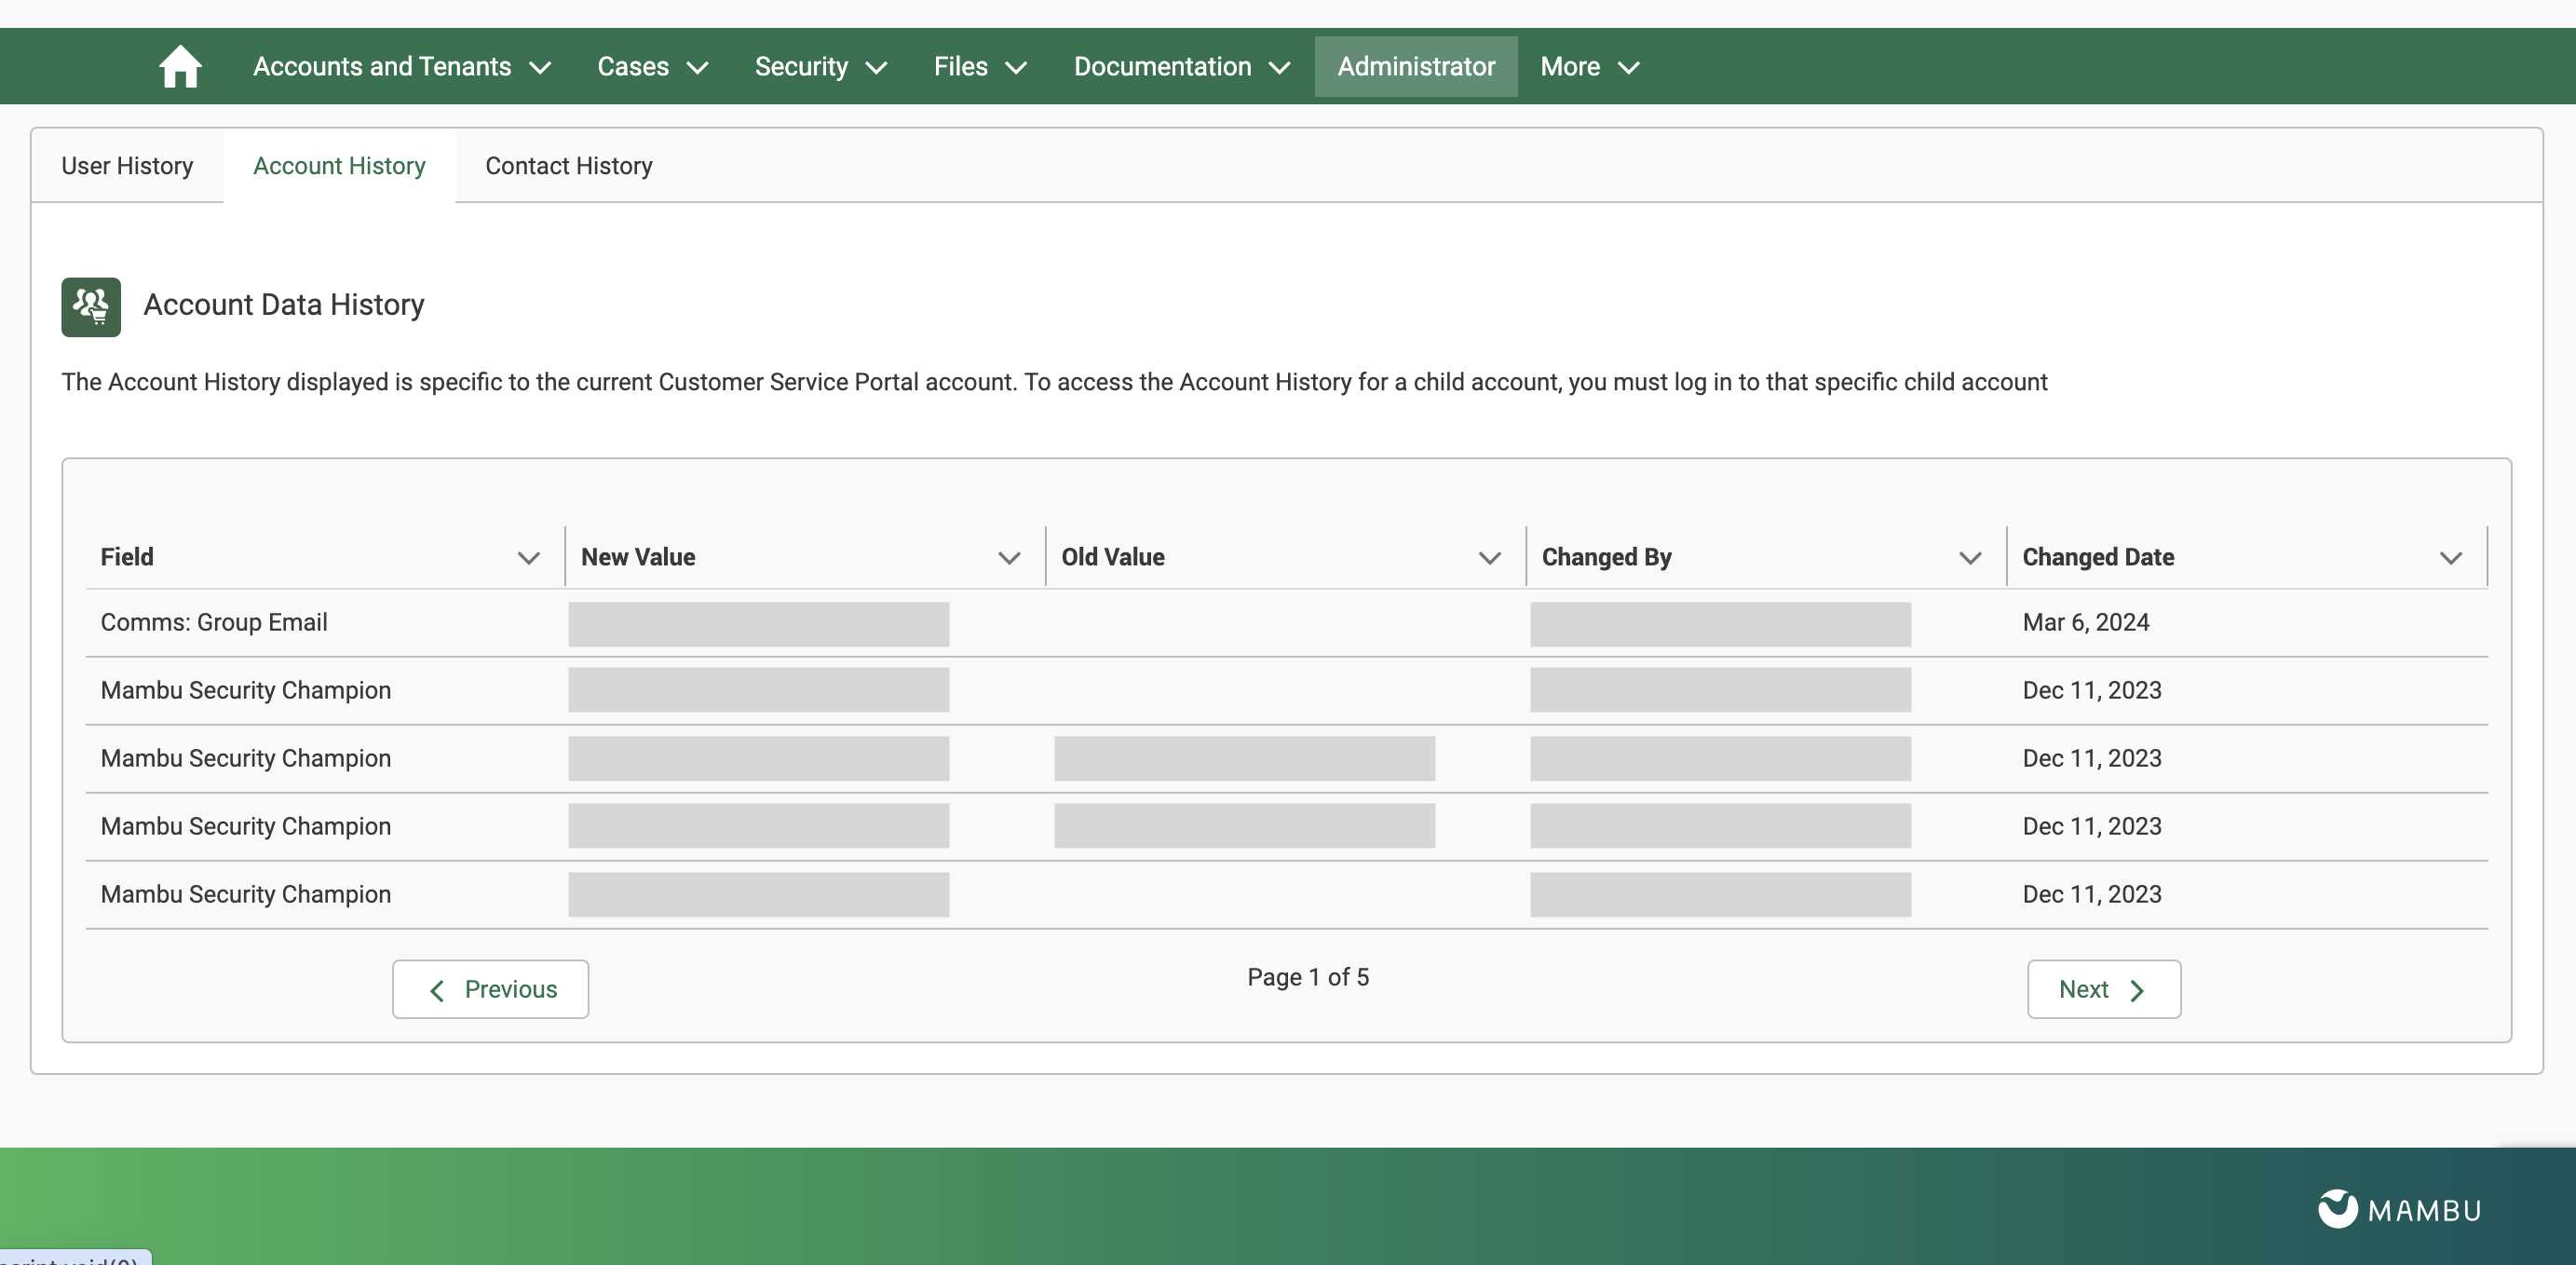The width and height of the screenshot is (2576, 1265).
Task: Switch to the User History tab
Action: coord(127,166)
